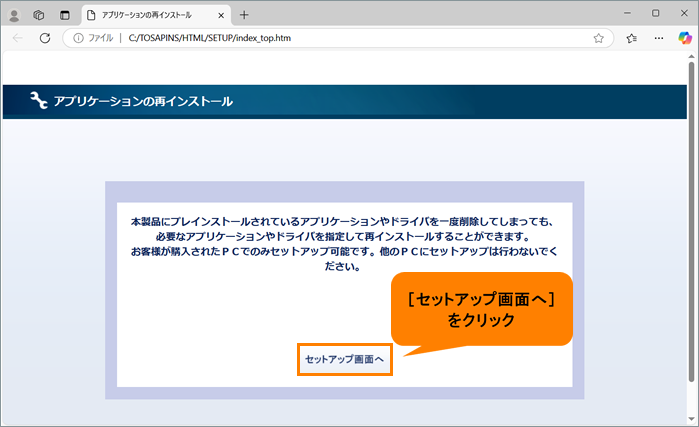699x427 pixels.
Task: Open the workspaces icon in title bar
Action: (39, 15)
